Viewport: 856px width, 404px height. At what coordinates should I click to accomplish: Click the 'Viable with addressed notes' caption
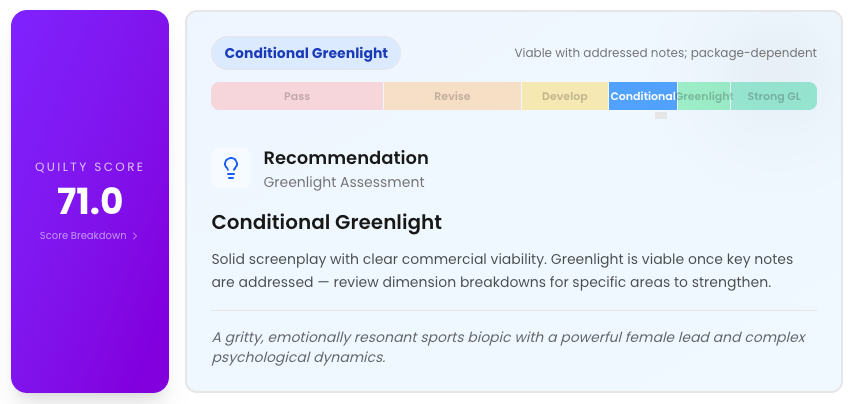[665, 53]
